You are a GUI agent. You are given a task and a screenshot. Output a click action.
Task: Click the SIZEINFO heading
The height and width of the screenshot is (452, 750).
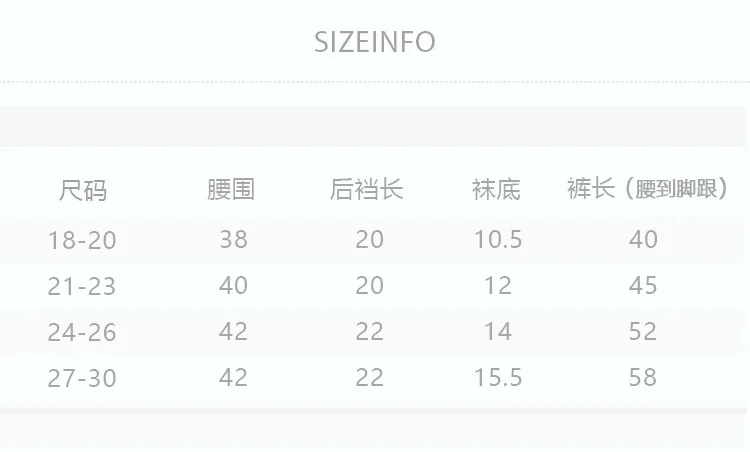pos(375,42)
